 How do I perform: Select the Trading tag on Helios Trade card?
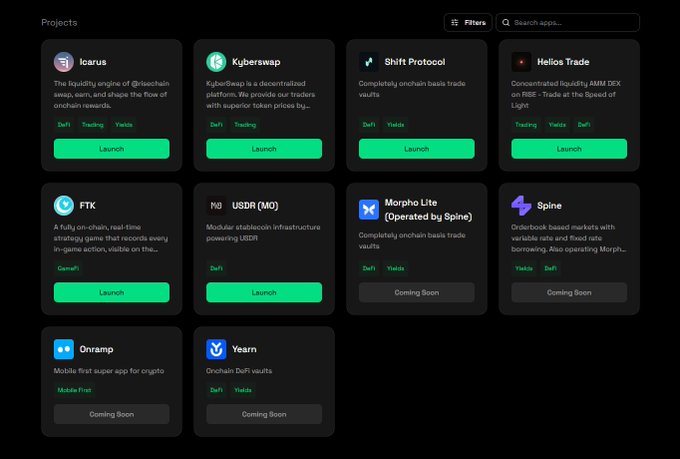click(526, 125)
